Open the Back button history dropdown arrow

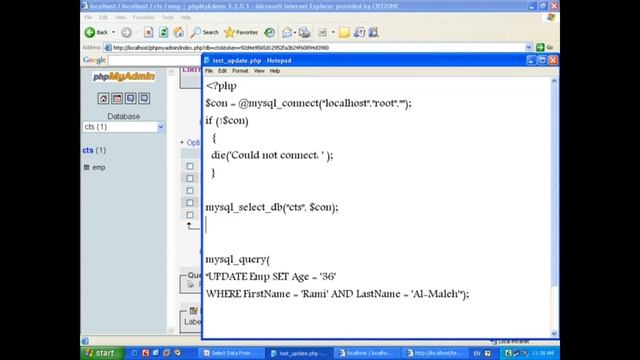pyautogui.click(x=113, y=32)
